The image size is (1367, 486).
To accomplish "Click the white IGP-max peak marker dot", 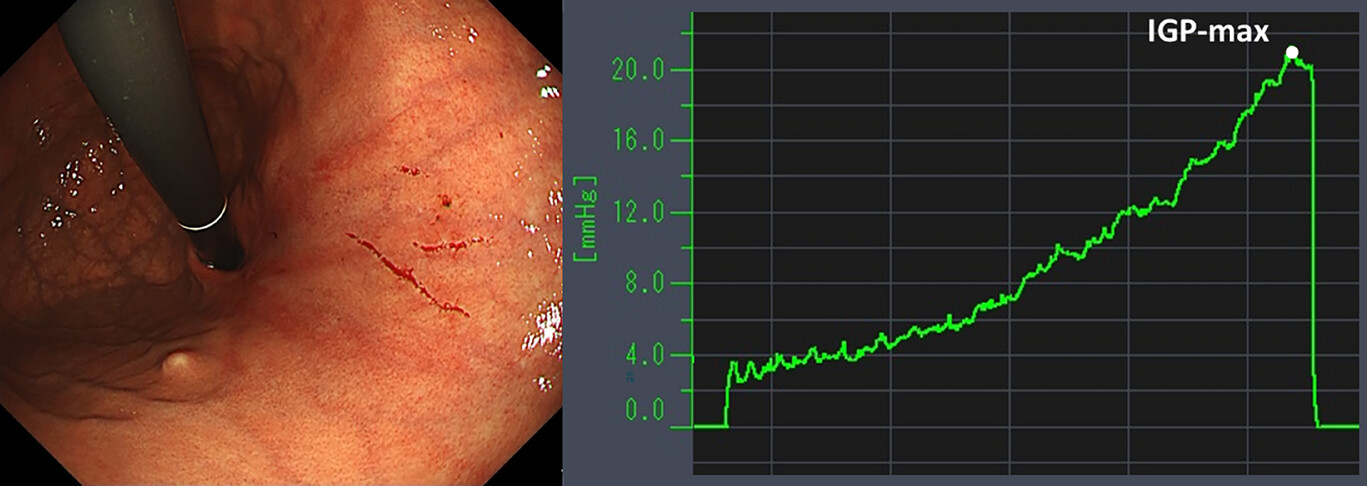I will (x=1291, y=52).
